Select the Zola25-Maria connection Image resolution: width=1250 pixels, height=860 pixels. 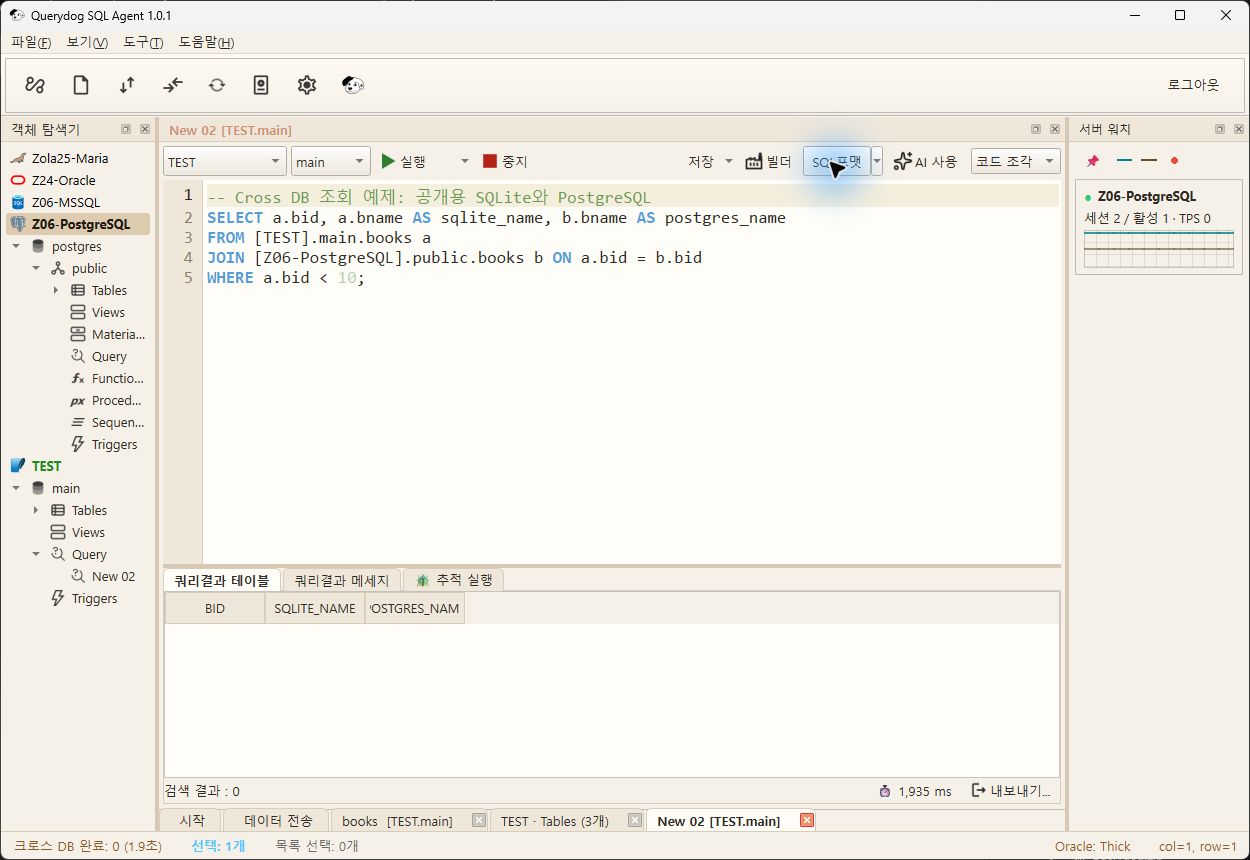click(69, 158)
